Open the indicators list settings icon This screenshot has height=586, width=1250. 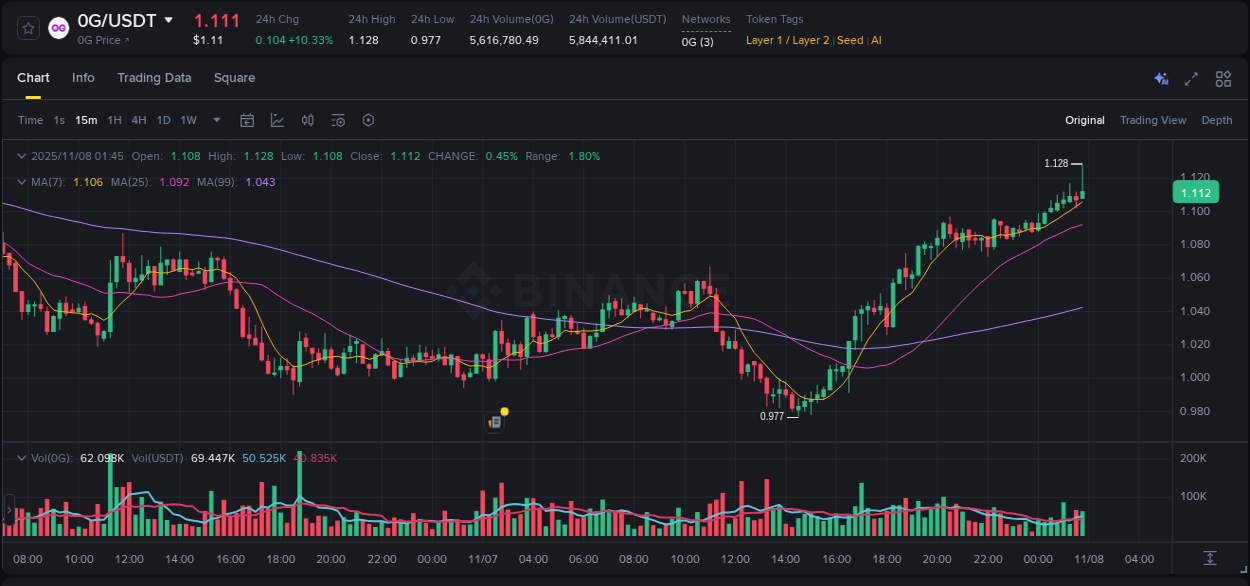coord(338,120)
